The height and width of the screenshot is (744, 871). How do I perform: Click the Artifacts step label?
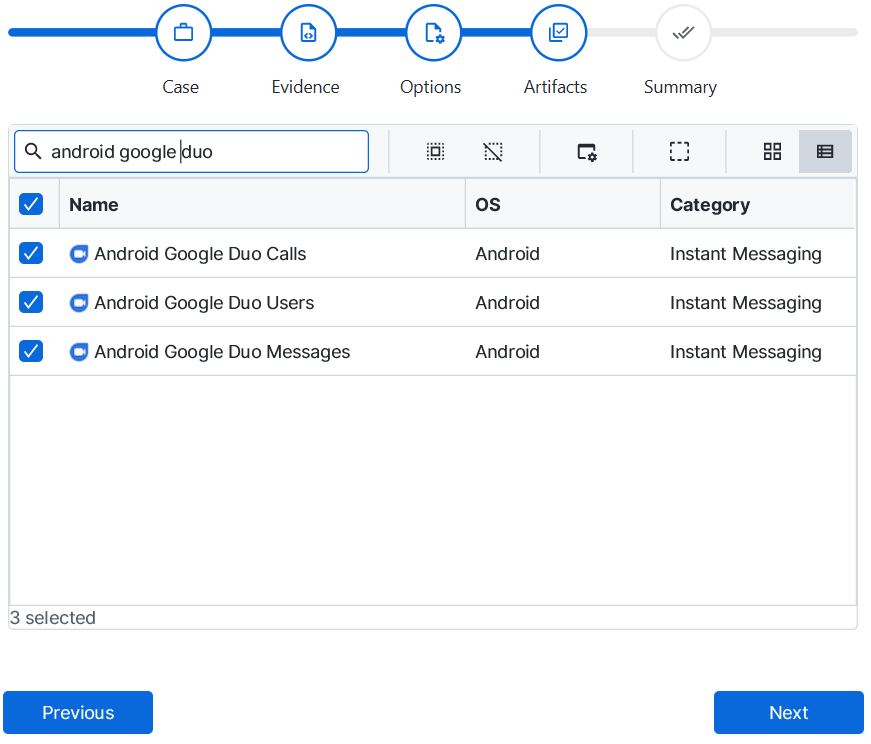coord(555,87)
